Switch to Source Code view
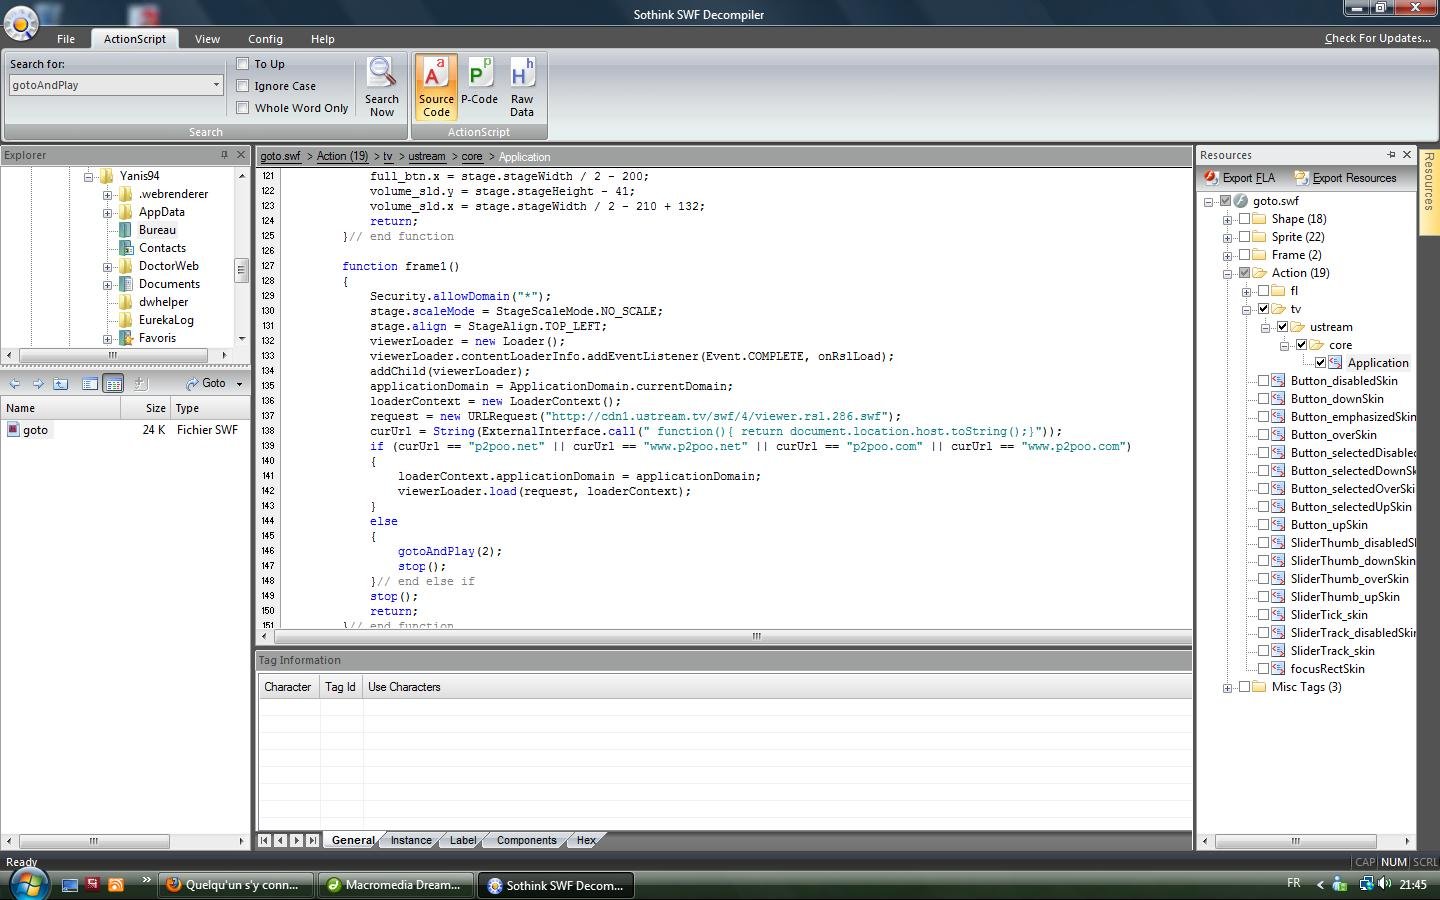This screenshot has height=900, width=1440. (x=436, y=87)
